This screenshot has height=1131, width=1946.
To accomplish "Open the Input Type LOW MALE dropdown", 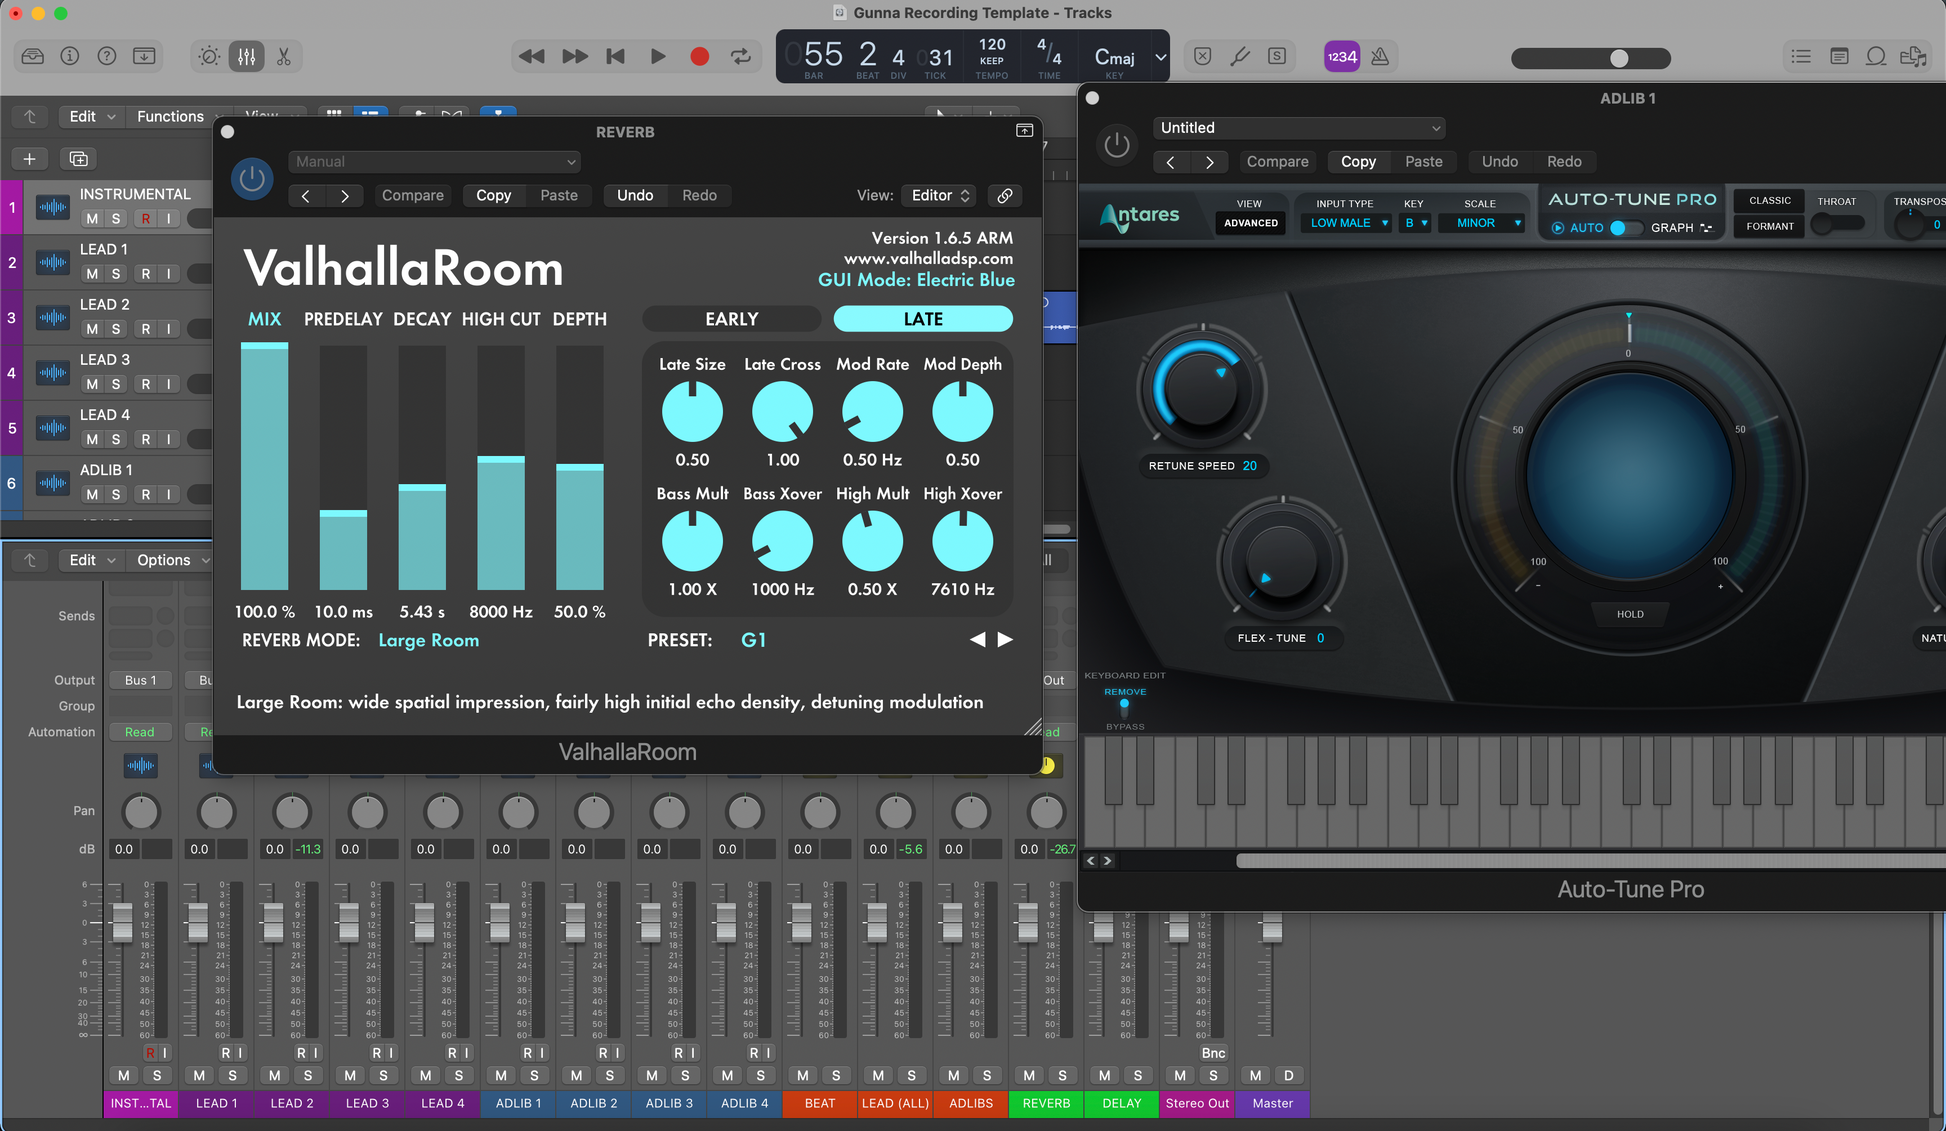I will (1348, 223).
